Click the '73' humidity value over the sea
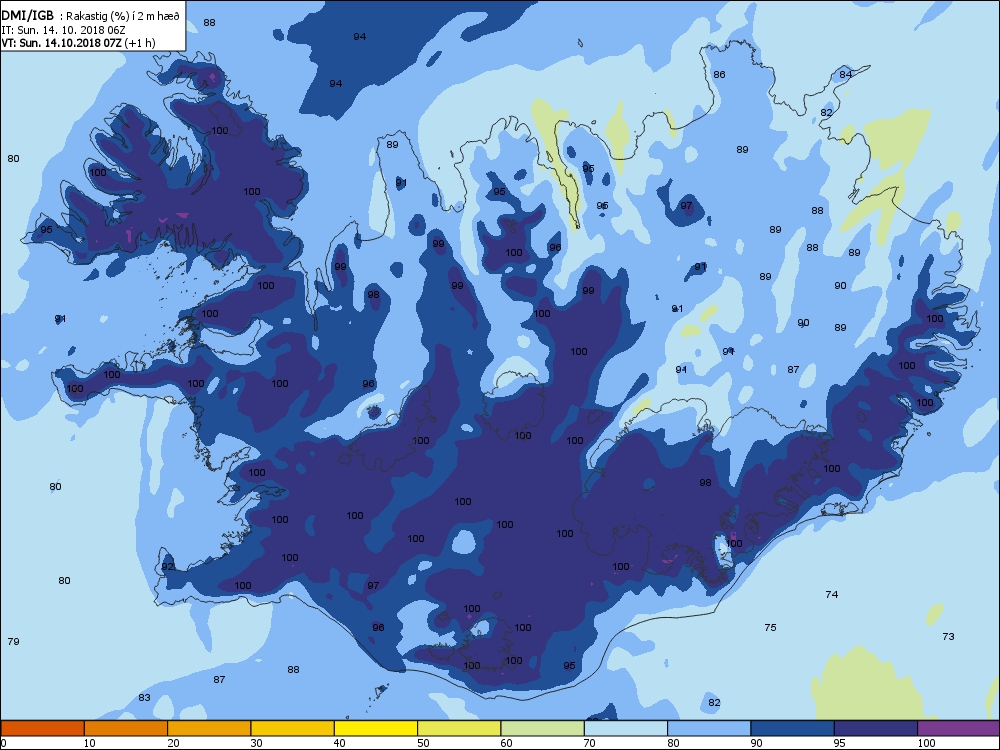 [948, 636]
